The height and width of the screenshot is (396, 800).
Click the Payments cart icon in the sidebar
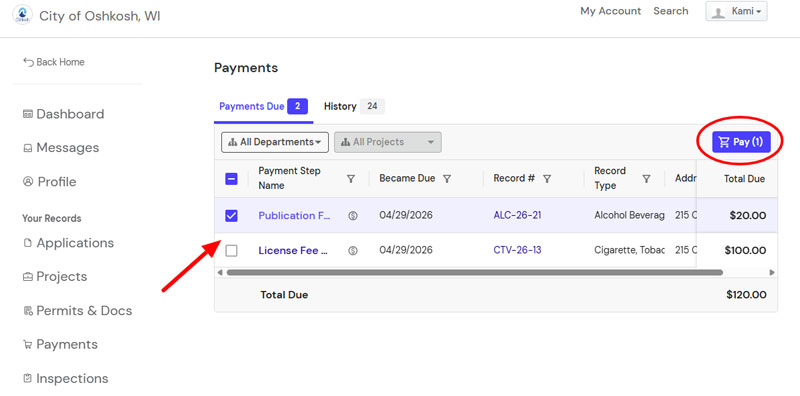coord(28,345)
